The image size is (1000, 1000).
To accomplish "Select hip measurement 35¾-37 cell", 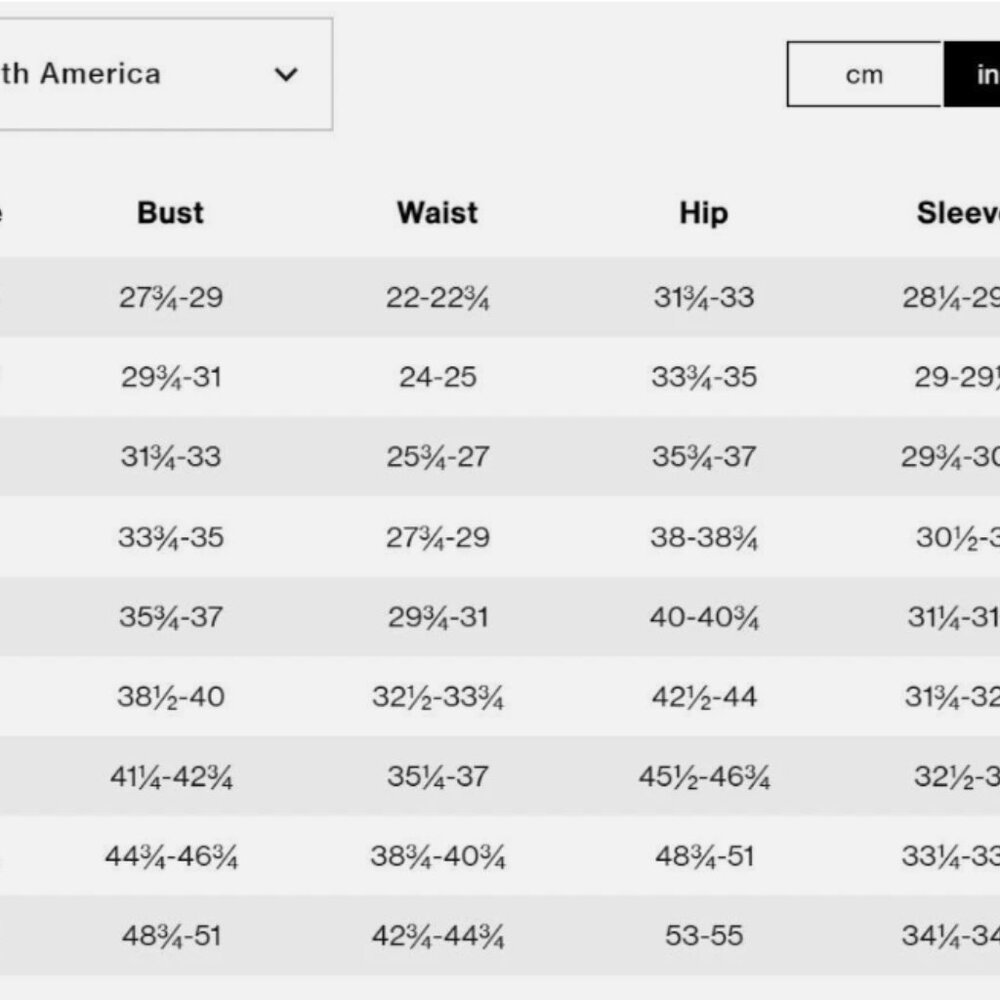I will [704, 457].
